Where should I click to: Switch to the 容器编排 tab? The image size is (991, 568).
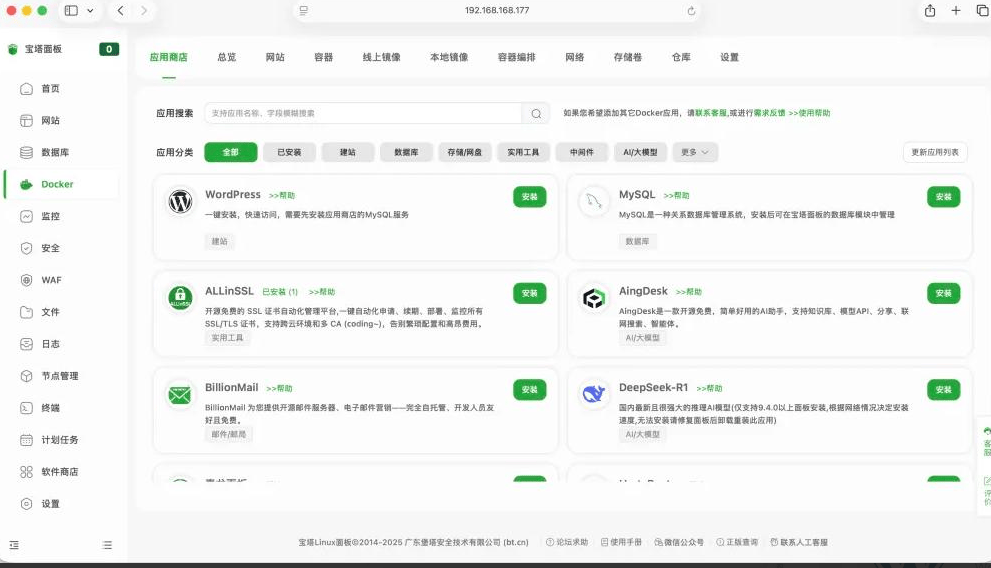(x=516, y=57)
